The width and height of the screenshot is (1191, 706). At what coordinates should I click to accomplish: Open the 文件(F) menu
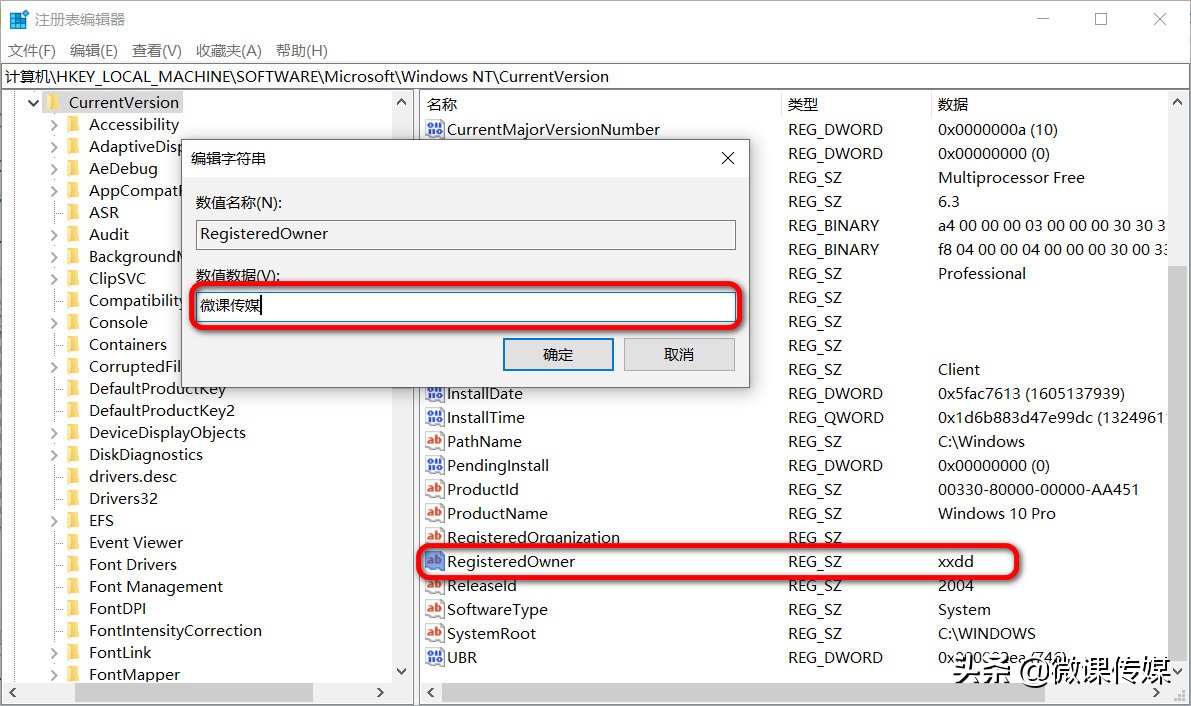coord(32,50)
